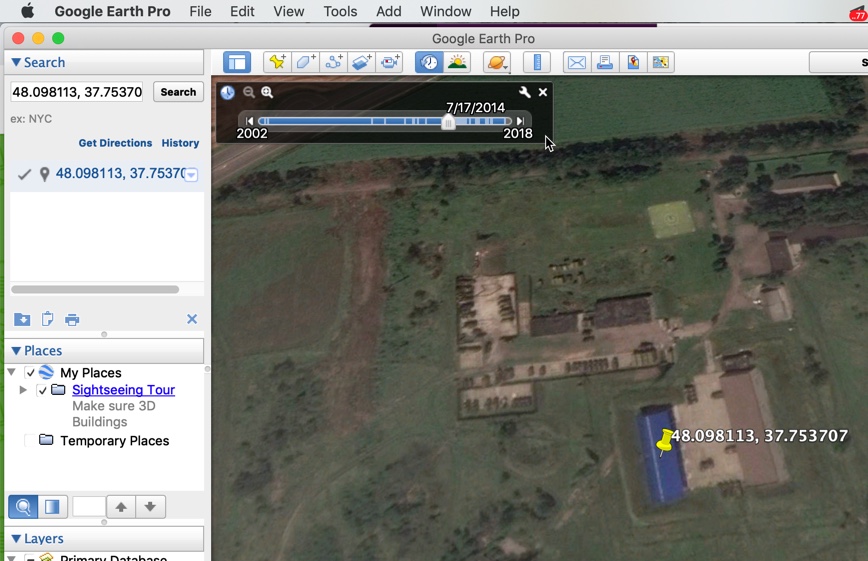Open the Edit menu
The width and height of the screenshot is (868, 561).
point(242,11)
